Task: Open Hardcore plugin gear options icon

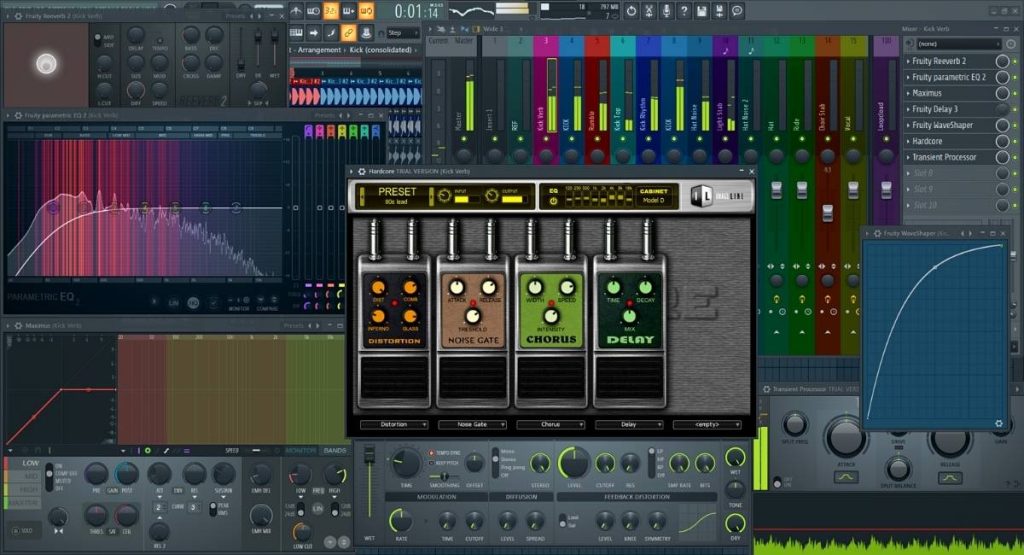Action: (x=361, y=171)
